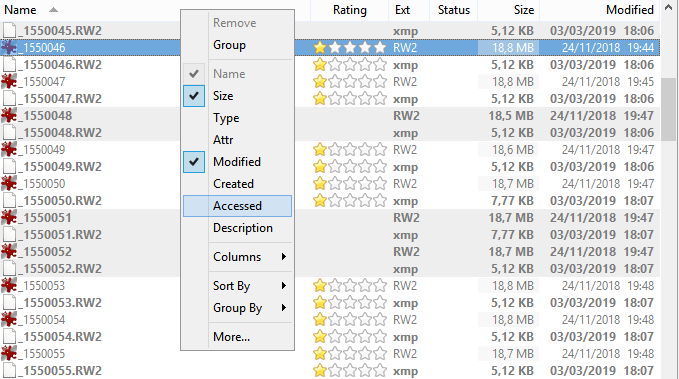Click the 18,6 MB size of _1550049

512,149
